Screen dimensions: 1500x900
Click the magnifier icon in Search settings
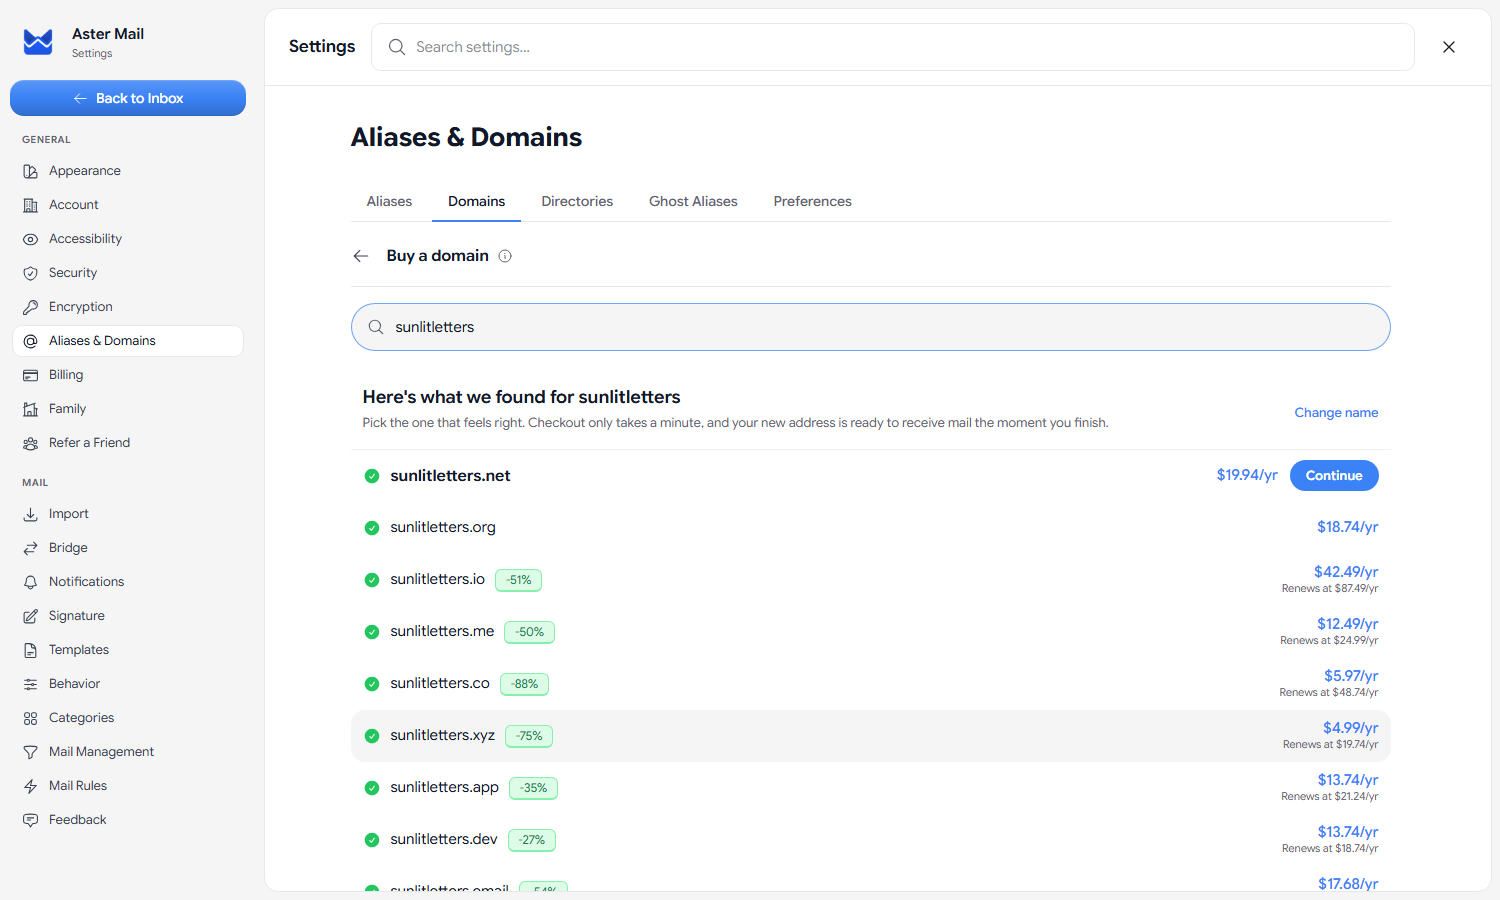click(x=397, y=47)
